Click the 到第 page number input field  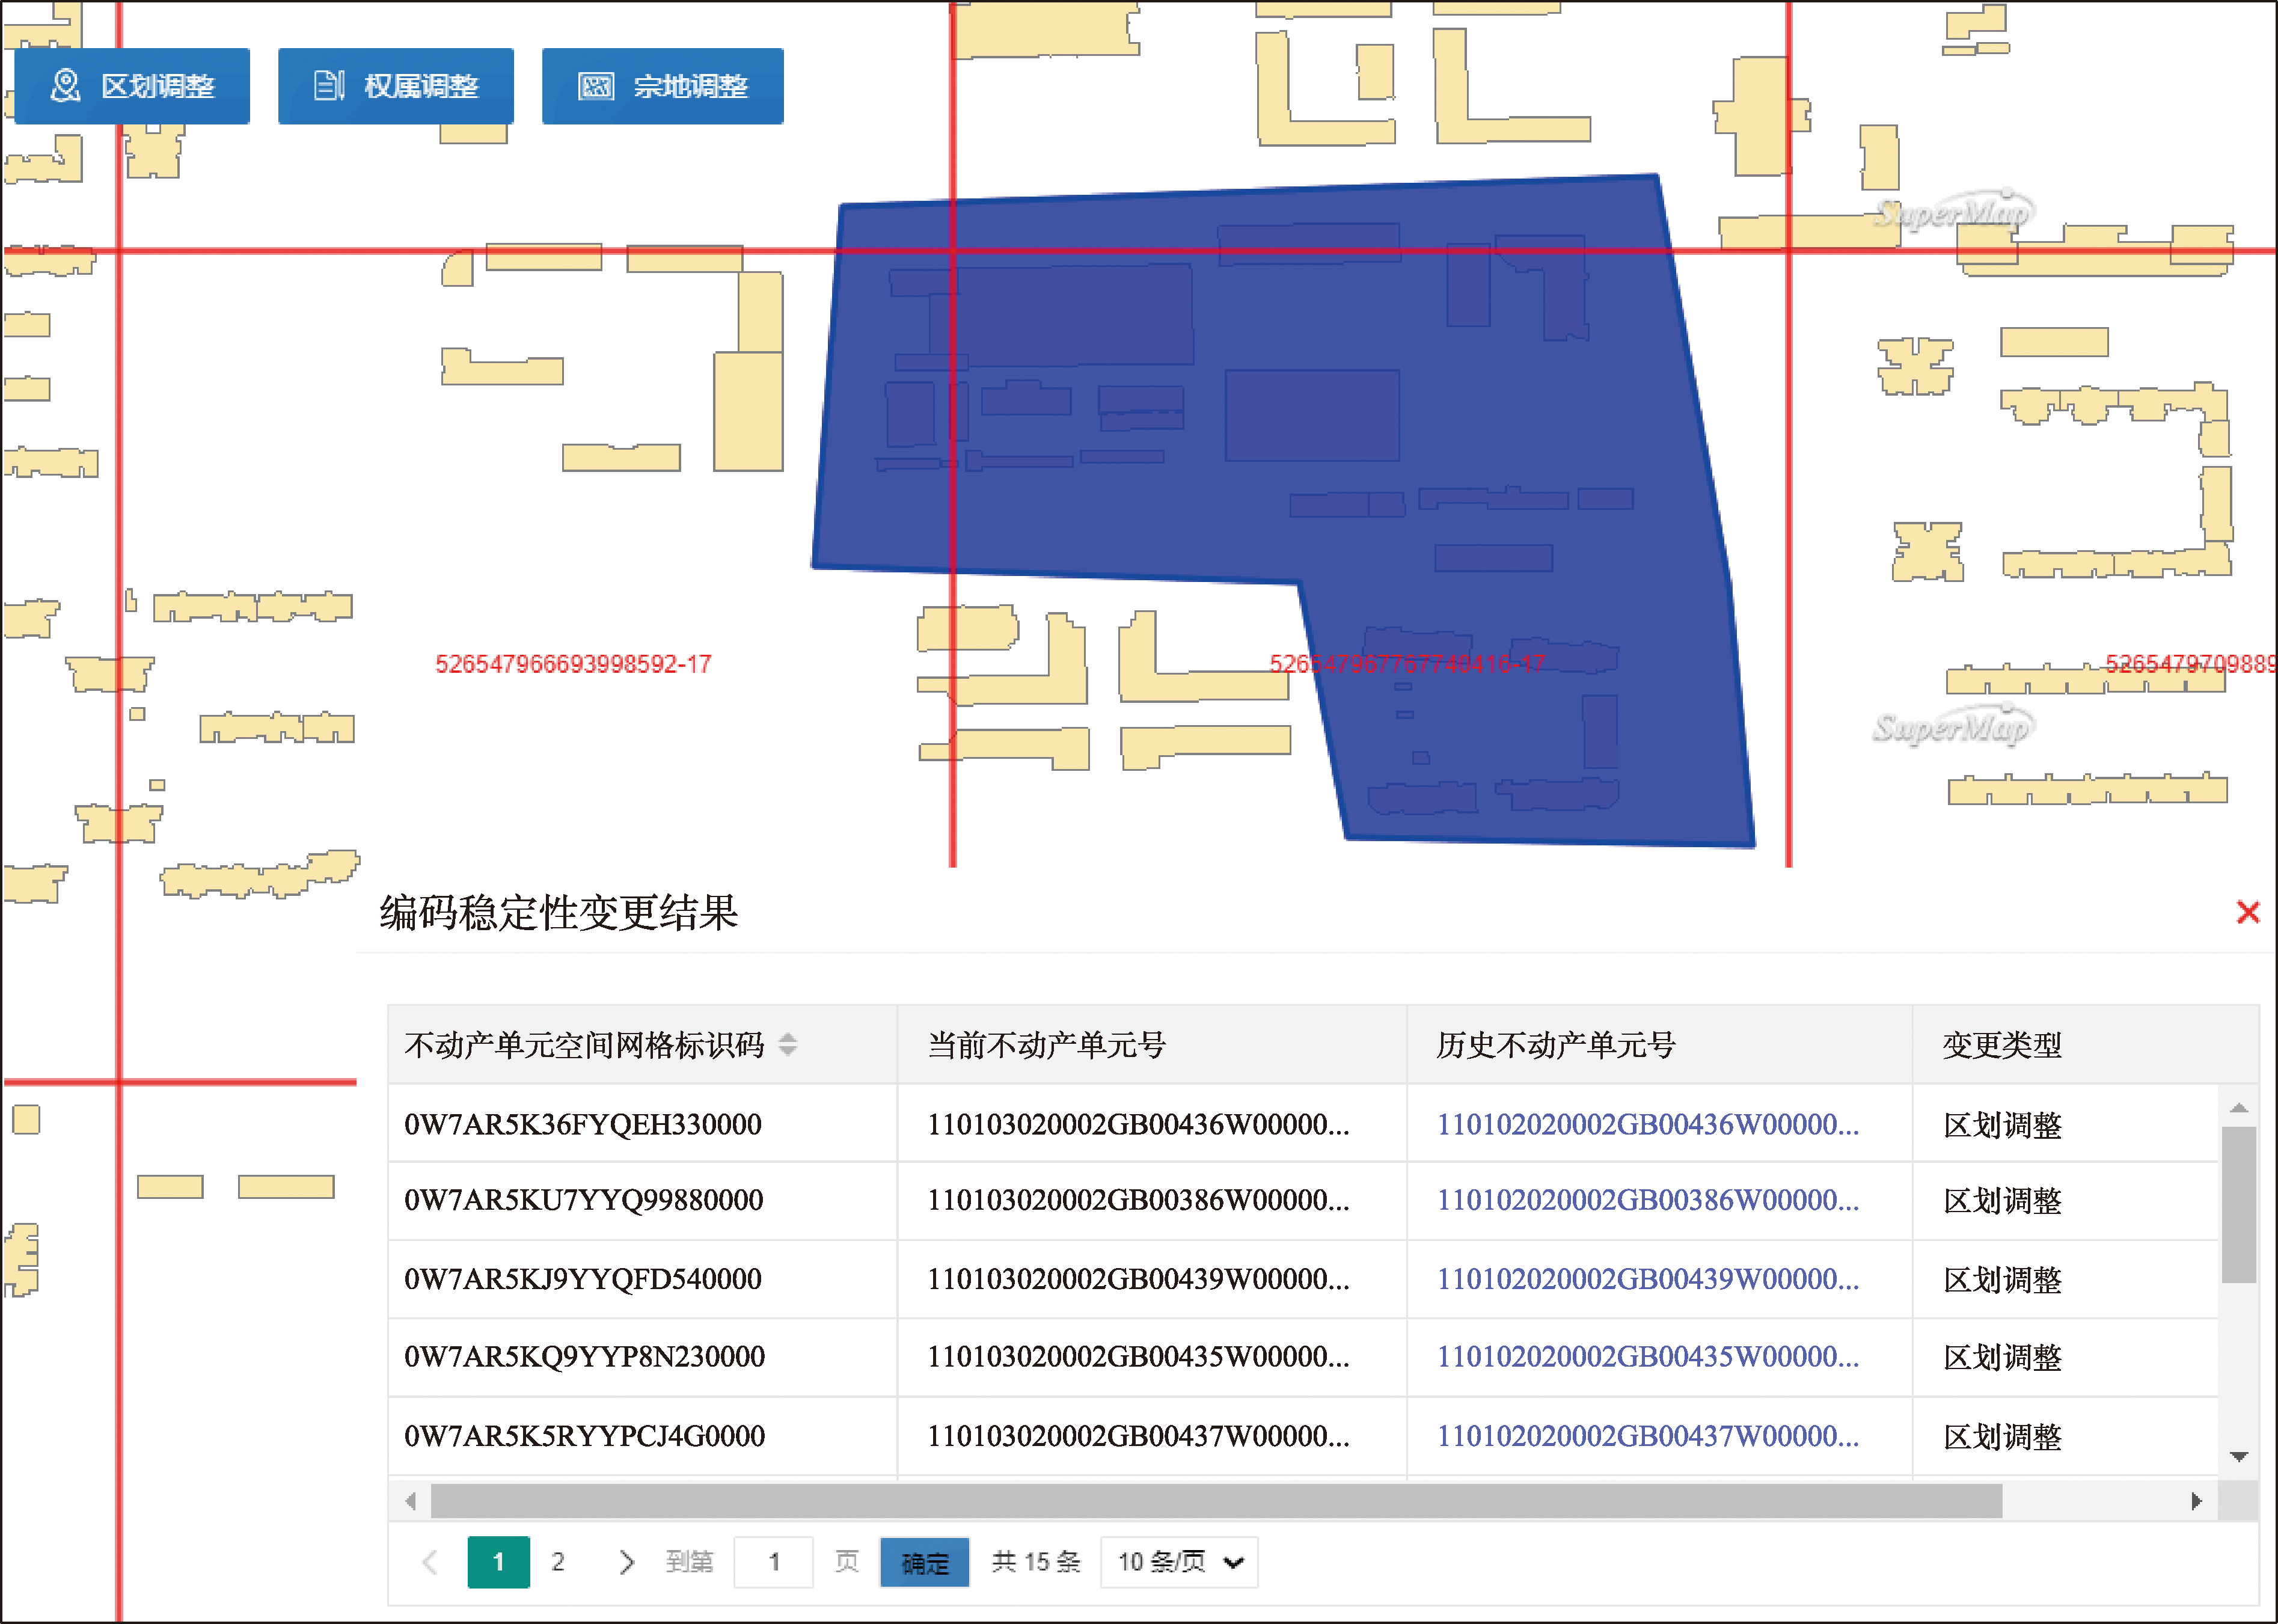click(773, 1561)
